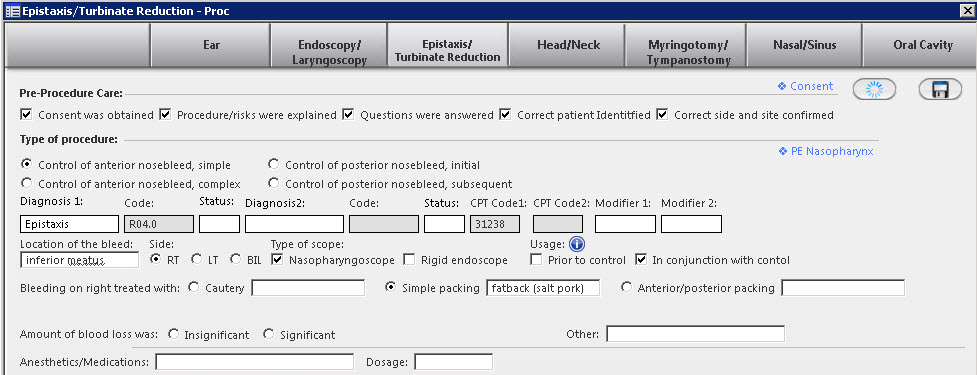
Task: Choose the BIL side radio button
Action: coord(236,260)
